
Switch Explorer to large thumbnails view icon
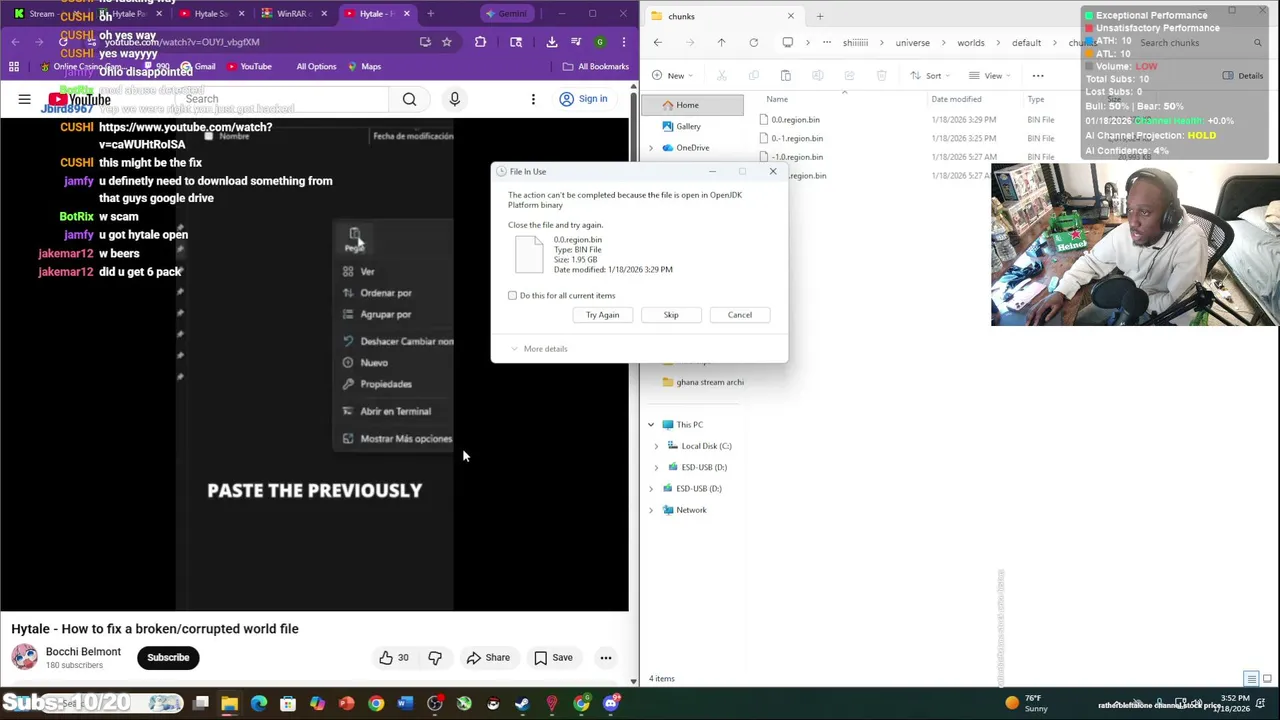click(1266, 679)
